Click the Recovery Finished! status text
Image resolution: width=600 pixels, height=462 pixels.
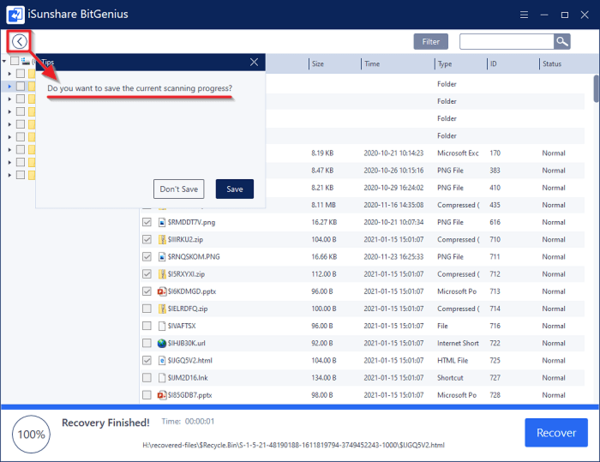pos(106,423)
